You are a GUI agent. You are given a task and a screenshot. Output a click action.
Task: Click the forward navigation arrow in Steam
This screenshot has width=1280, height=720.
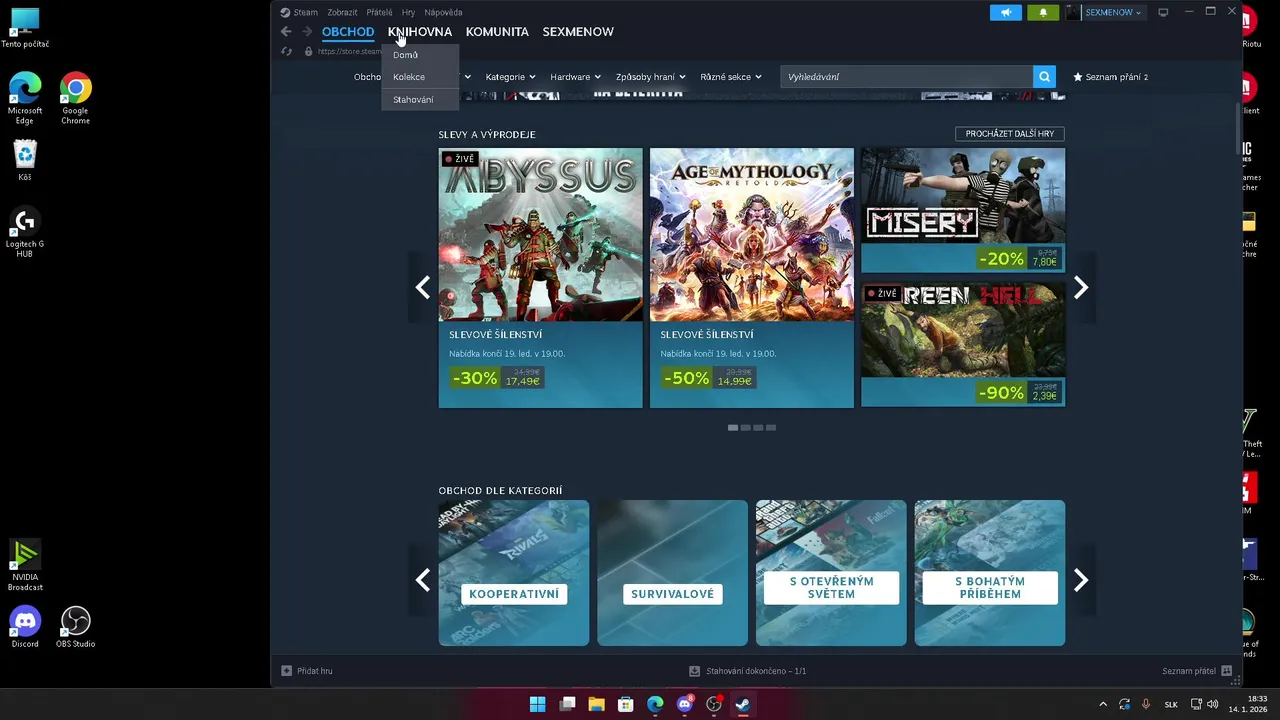(307, 32)
